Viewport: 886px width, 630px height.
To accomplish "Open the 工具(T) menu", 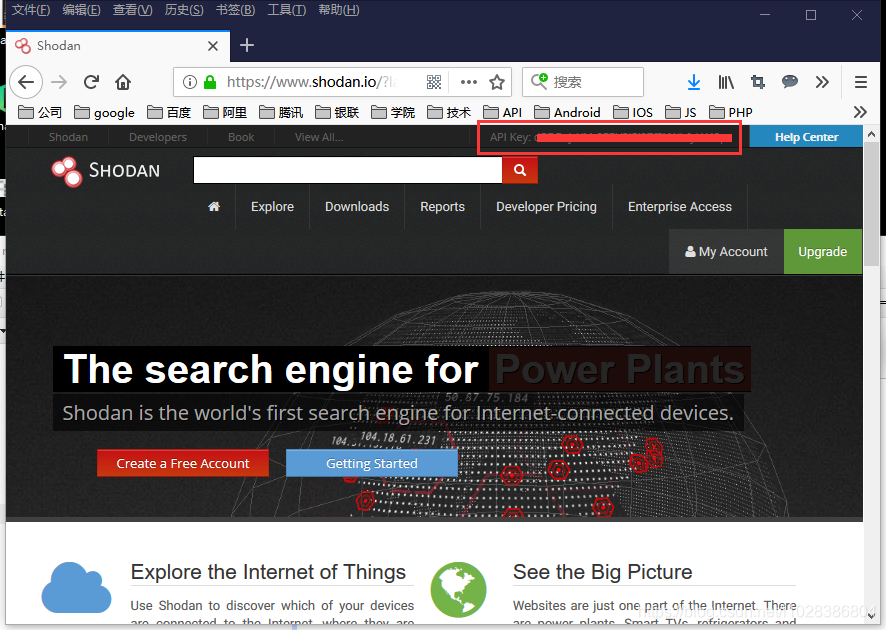I will (x=286, y=10).
